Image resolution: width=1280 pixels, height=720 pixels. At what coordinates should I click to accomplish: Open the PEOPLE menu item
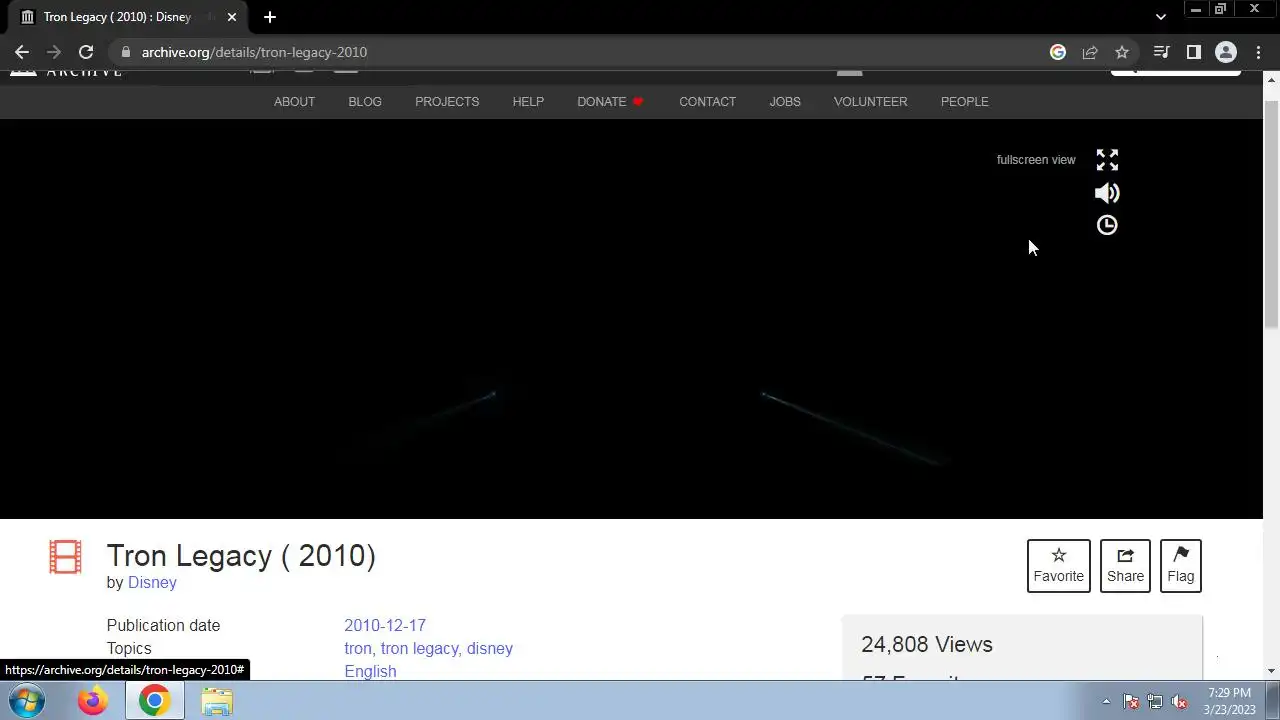click(964, 102)
